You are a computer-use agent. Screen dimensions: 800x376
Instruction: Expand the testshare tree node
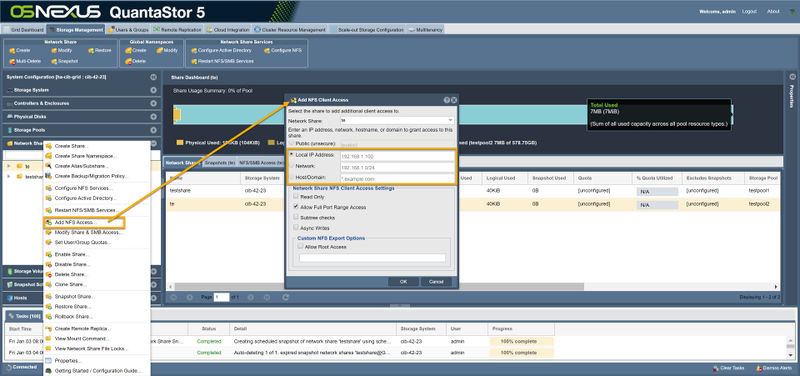click(x=9, y=177)
